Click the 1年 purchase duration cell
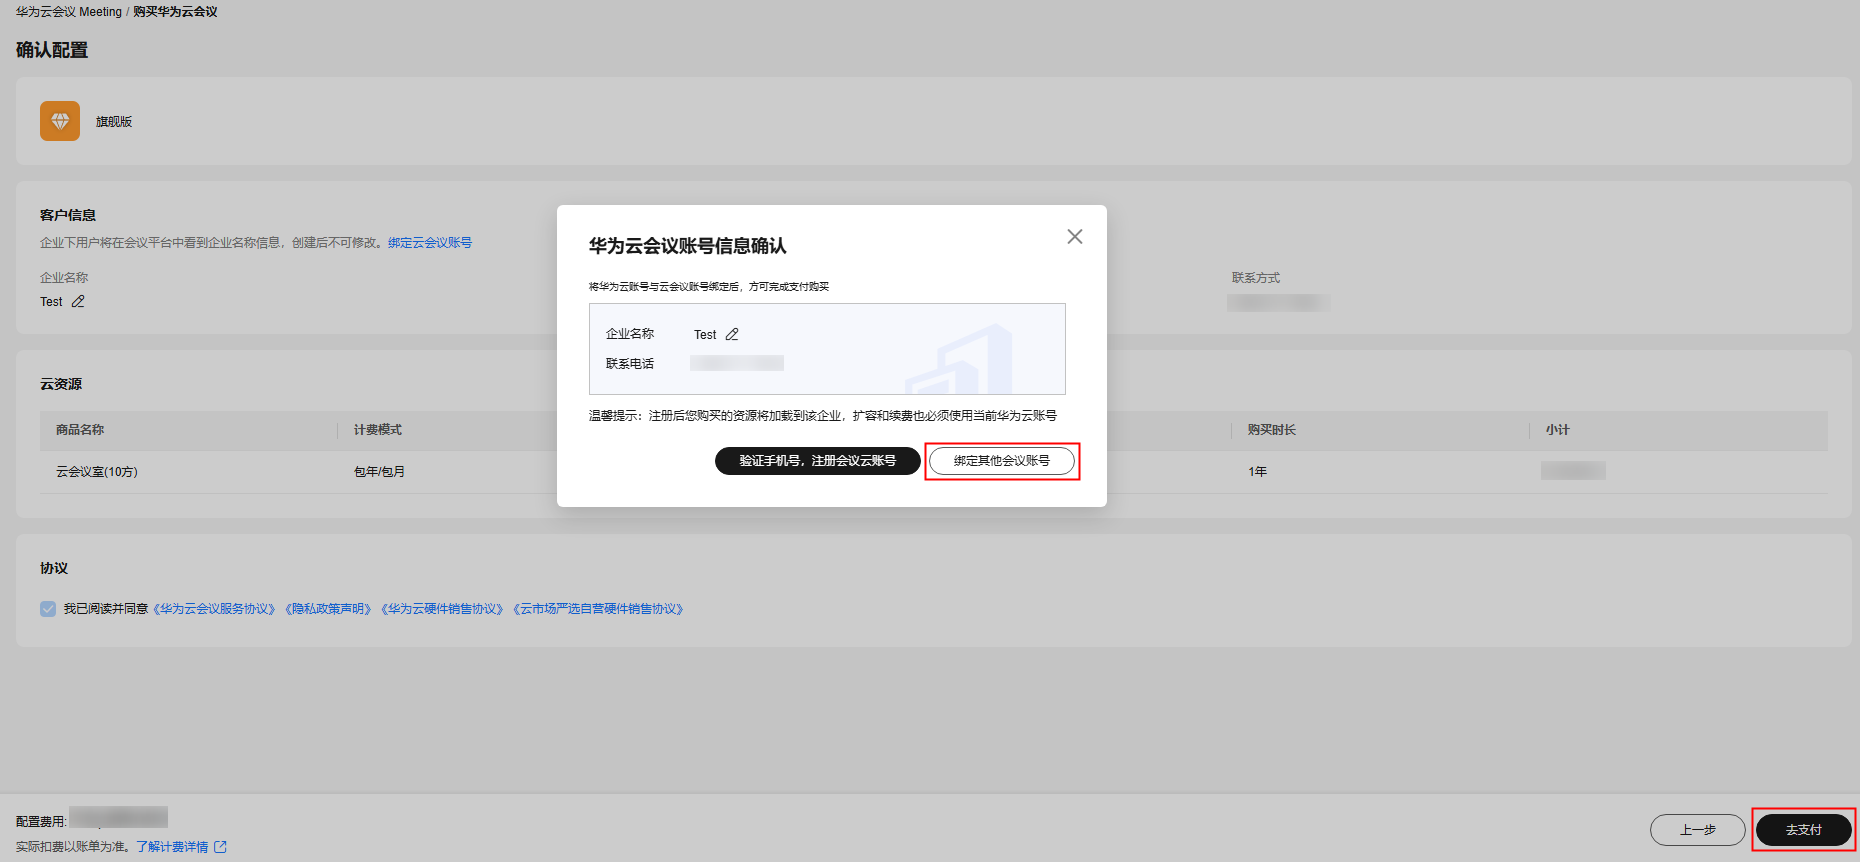1860x862 pixels. (x=1257, y=472)
